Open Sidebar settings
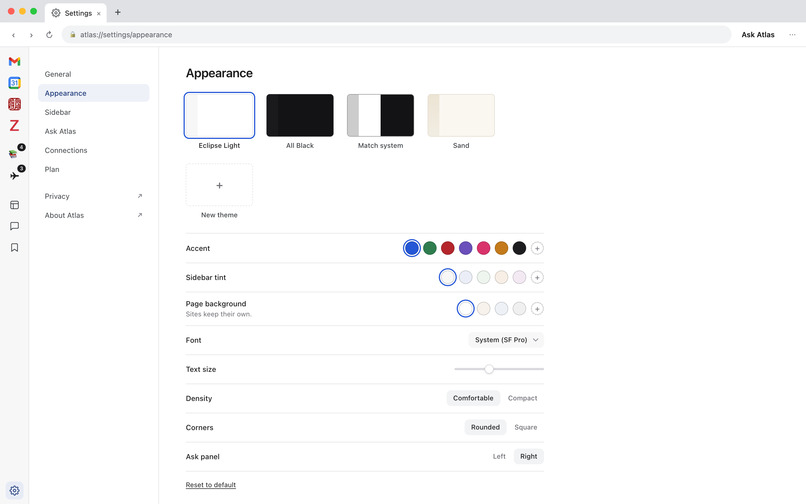Viewport: 806px width, 504px height. click(x=94, y=112)
